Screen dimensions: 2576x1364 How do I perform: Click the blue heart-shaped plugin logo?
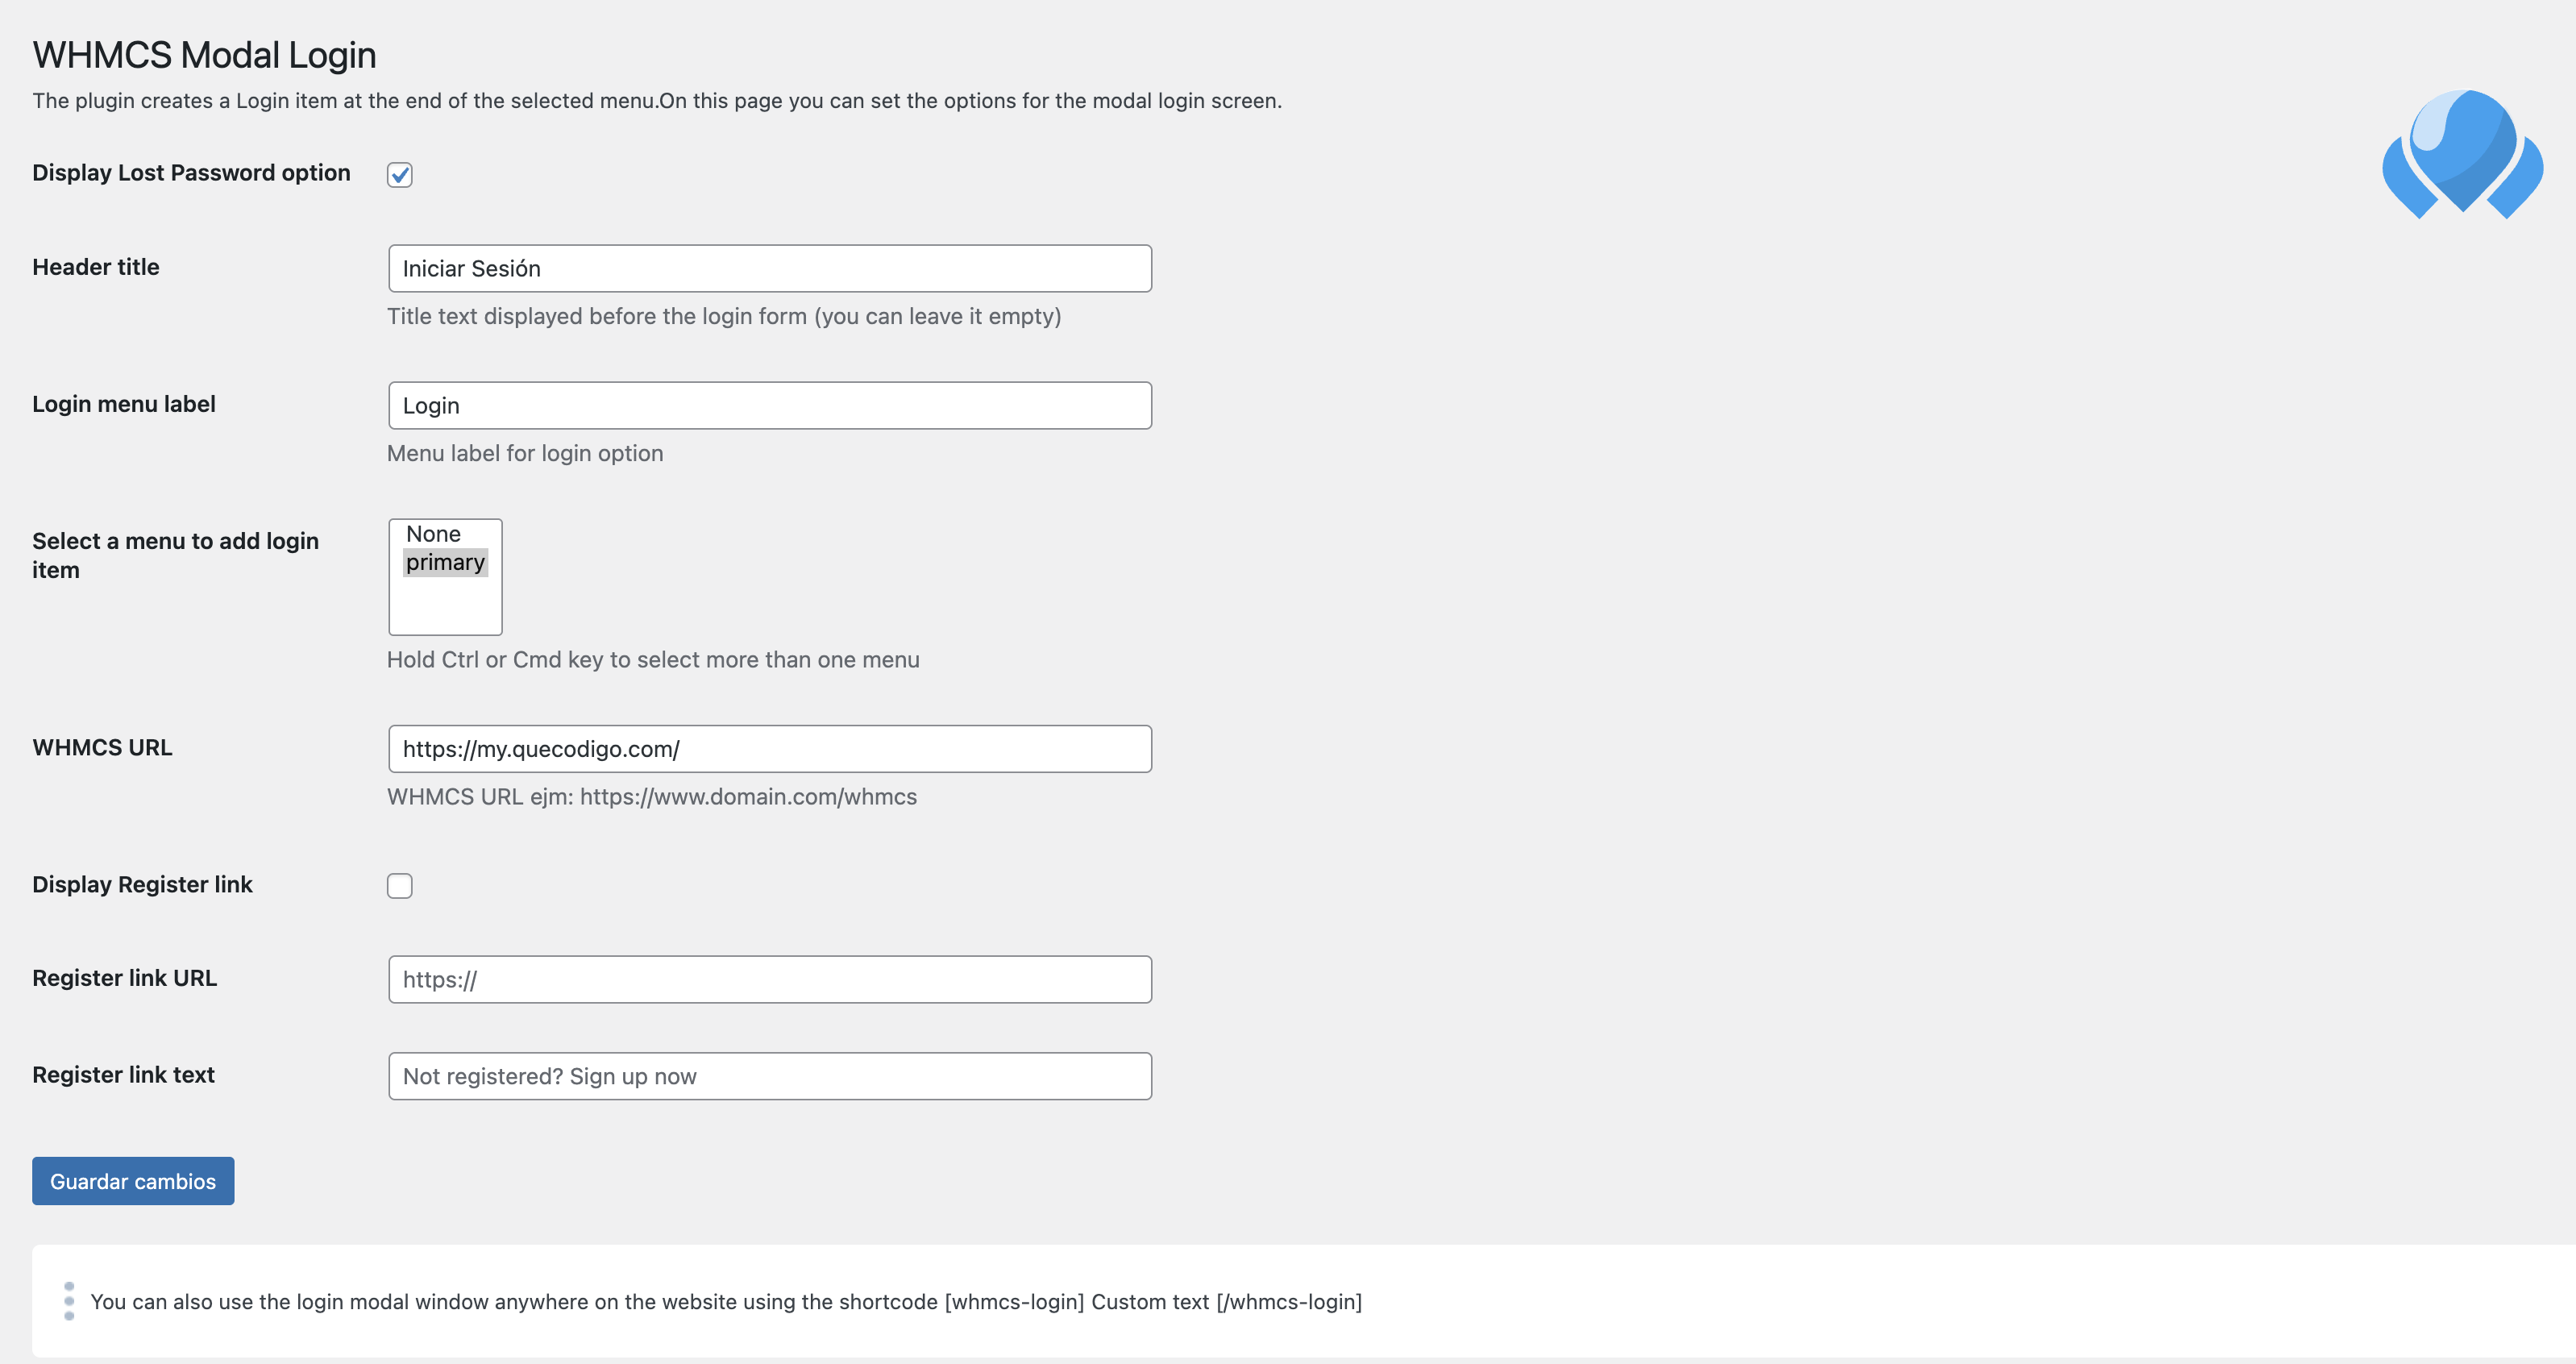[2462, 153]
